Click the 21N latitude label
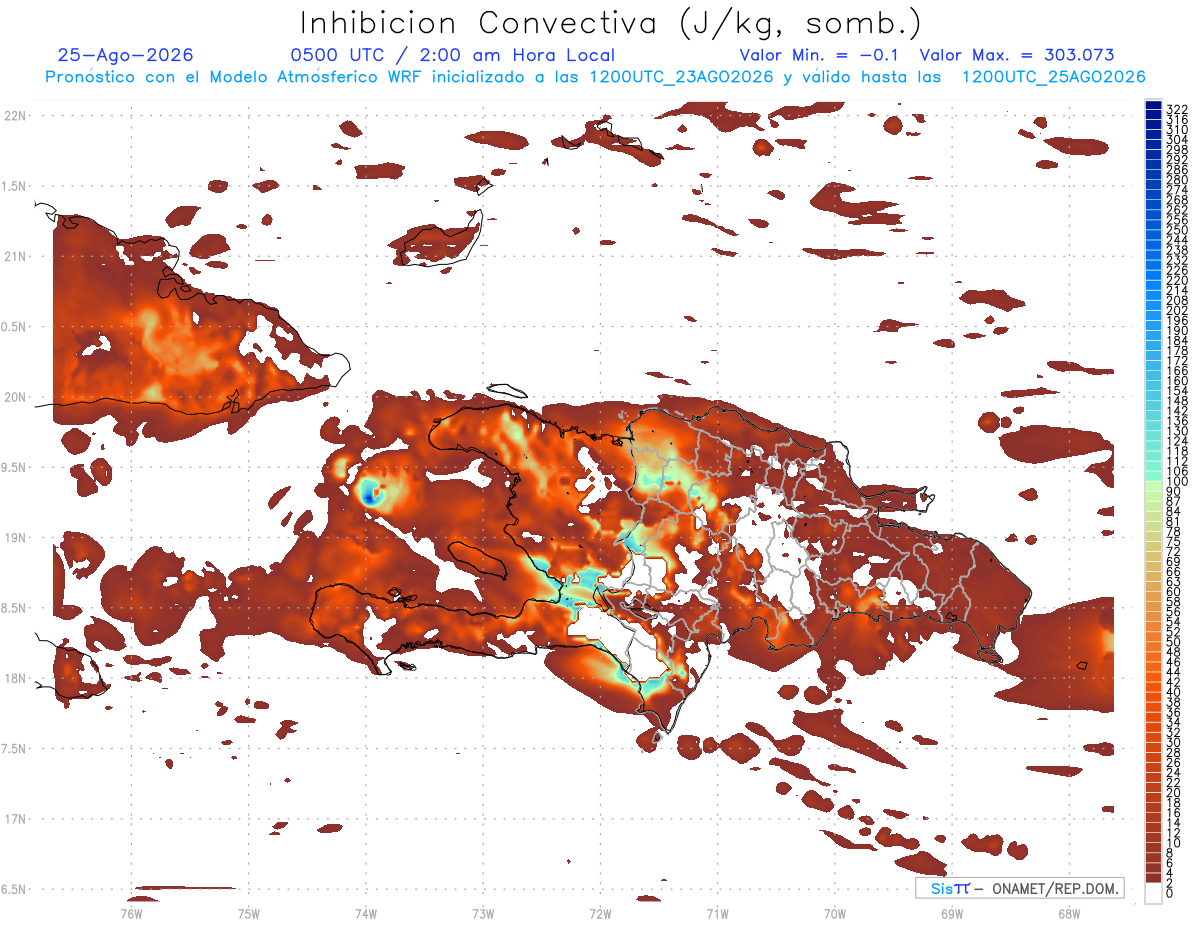1200x927 pixels. pos(15,256)
